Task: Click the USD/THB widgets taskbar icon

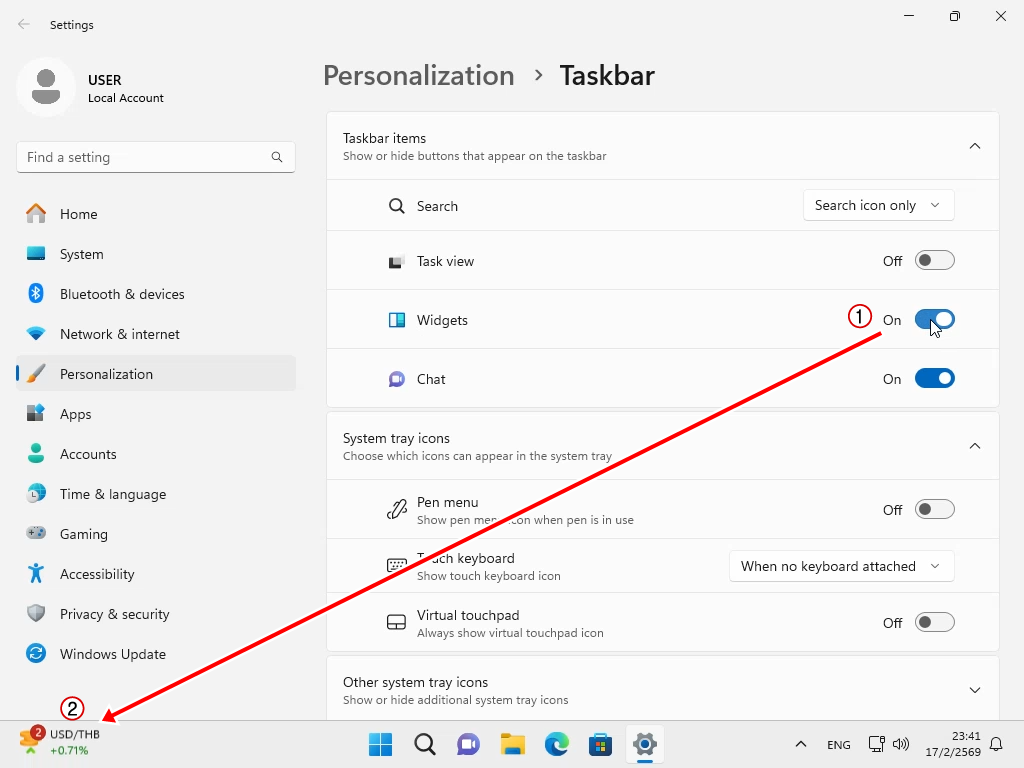Action: (x=60, y=742)
